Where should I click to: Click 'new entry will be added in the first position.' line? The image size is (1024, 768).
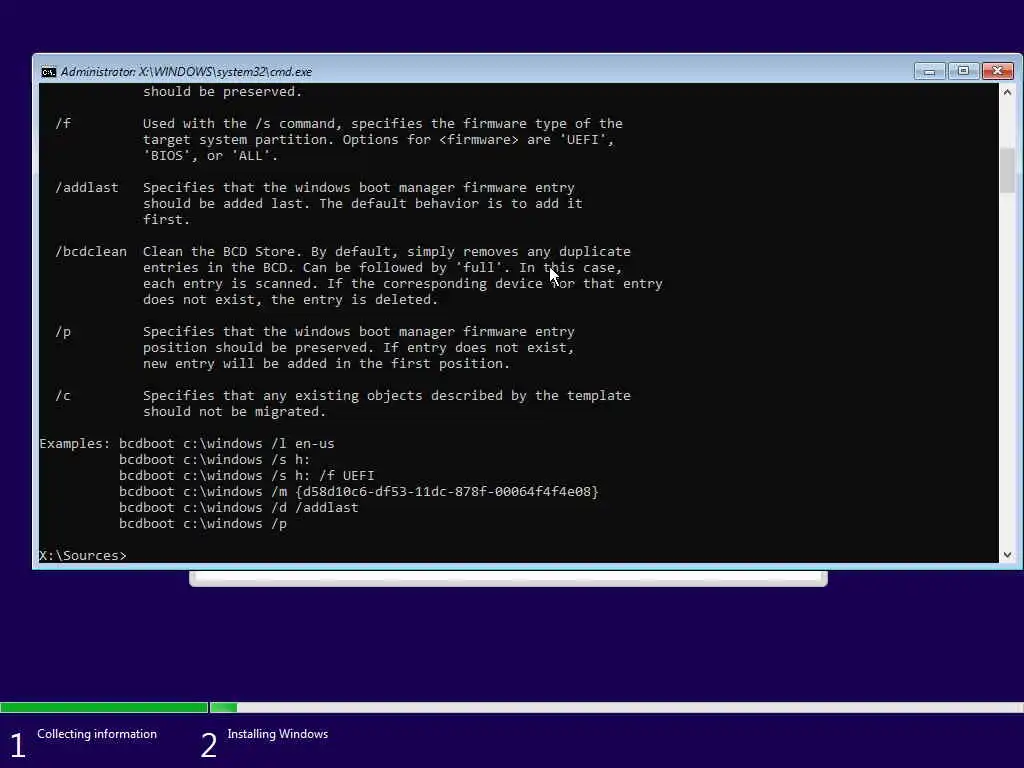[x=327, y=364]
